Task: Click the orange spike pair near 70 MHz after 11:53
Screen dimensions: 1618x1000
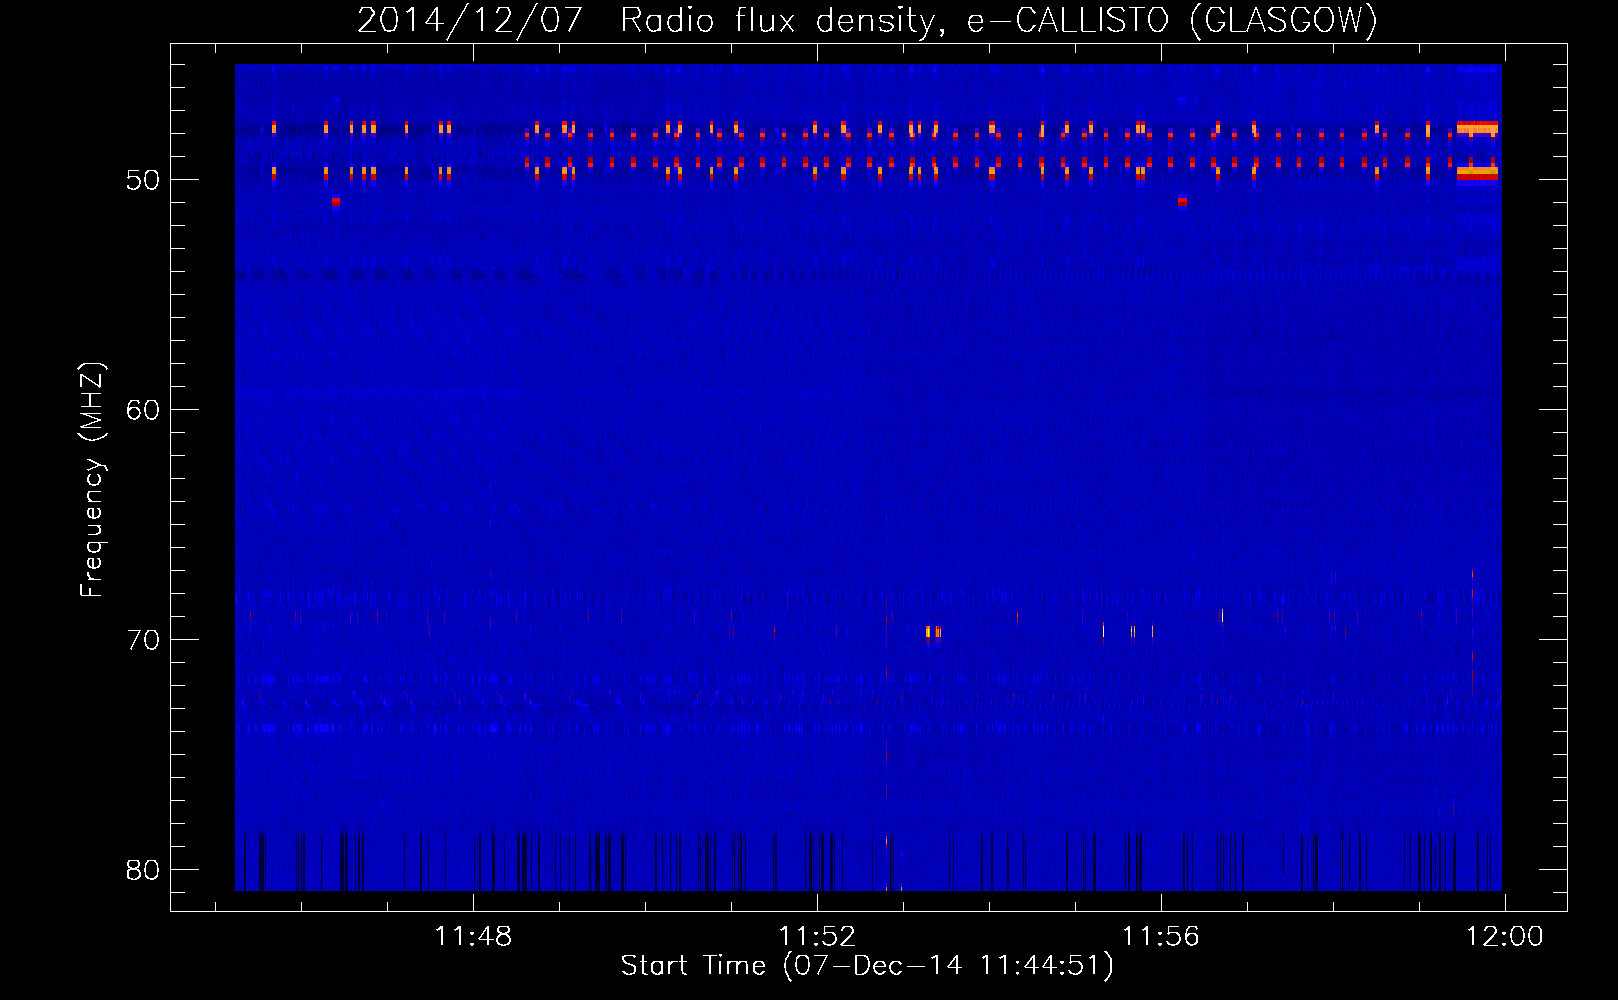Action: [x=933, y=631]
